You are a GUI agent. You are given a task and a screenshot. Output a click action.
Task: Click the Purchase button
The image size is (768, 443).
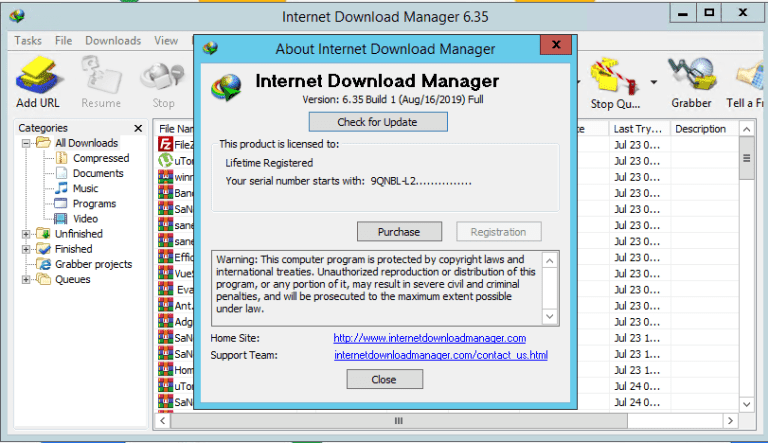[x=399, y=232]
